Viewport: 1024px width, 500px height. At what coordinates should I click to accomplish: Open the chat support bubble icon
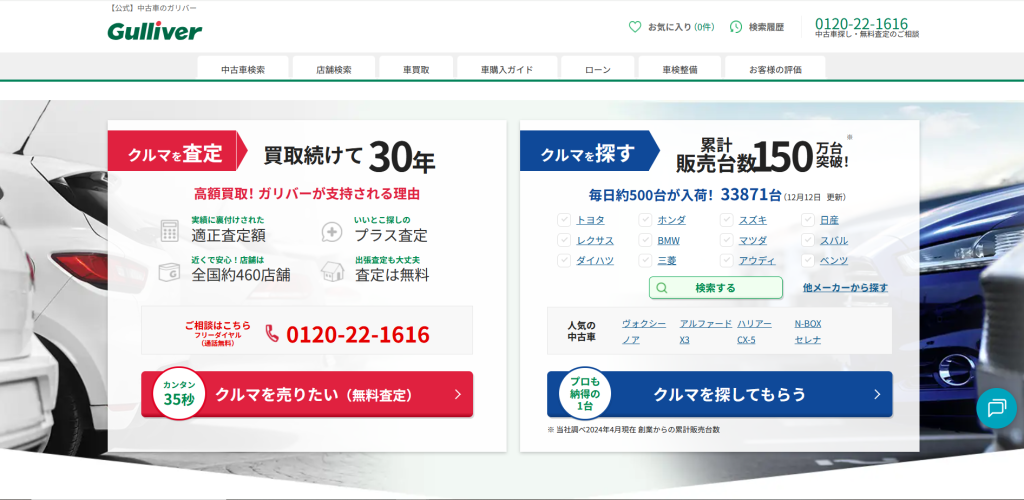tap(995, 407)
